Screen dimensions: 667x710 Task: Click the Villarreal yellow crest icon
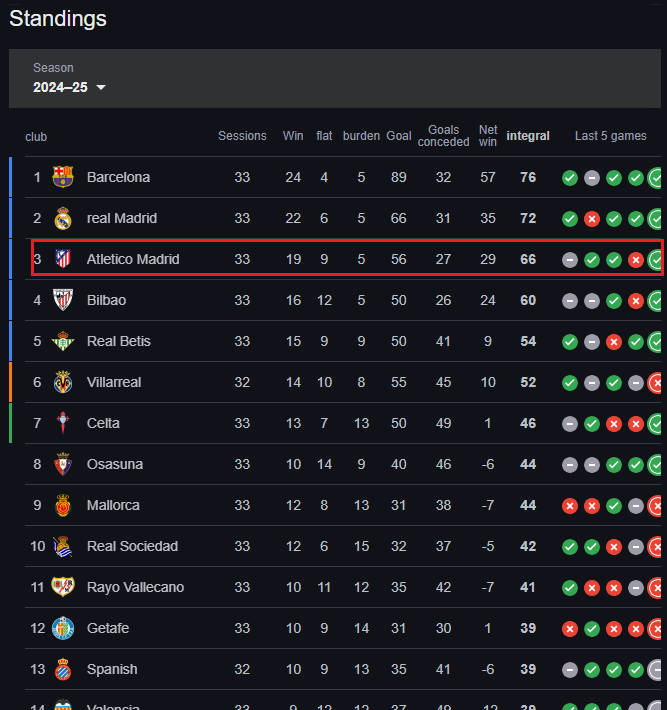pos(62,382)
